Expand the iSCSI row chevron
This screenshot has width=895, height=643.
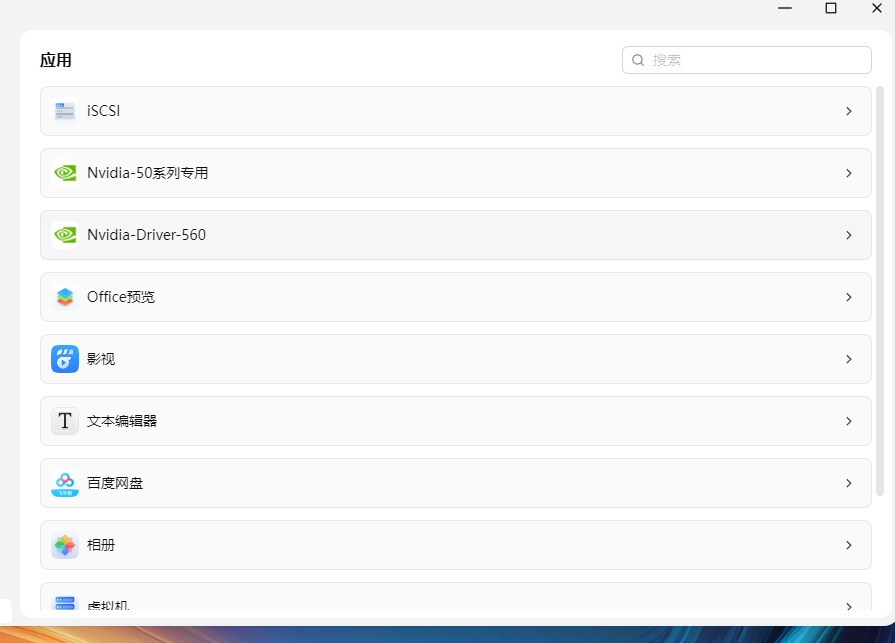coord(849,111)
